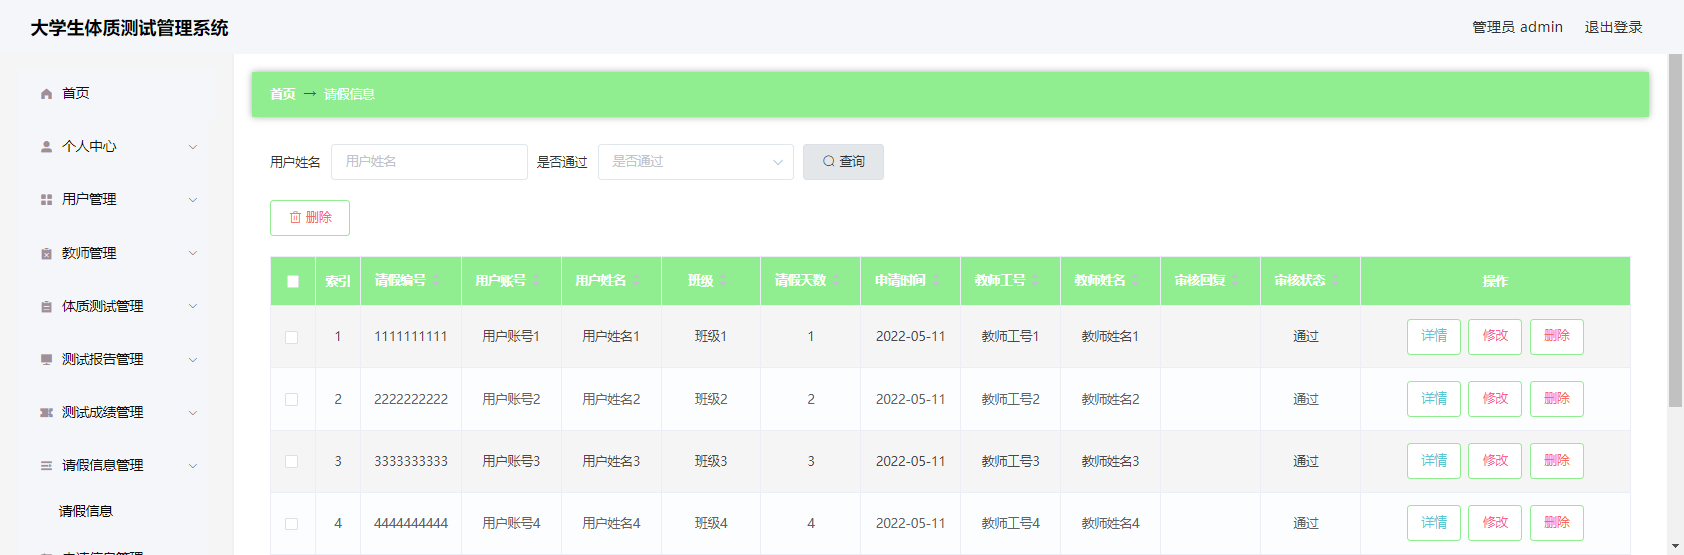Click the 查询 search button

click(843, 162)
